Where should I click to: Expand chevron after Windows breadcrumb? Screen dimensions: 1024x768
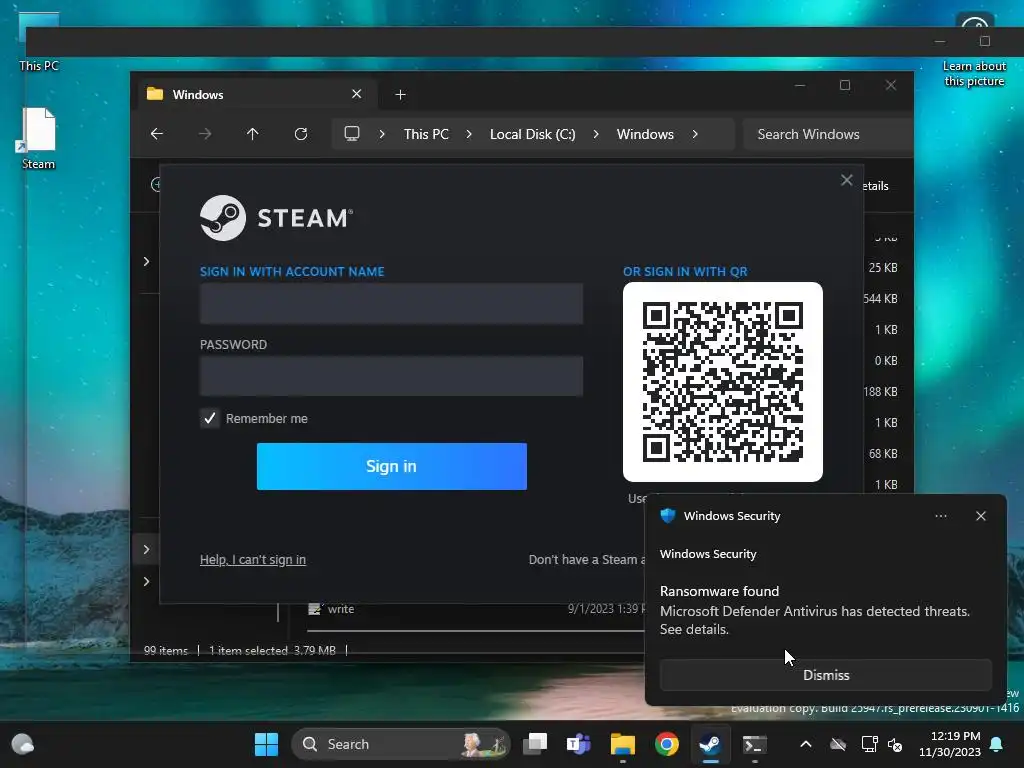pos(695,134)
